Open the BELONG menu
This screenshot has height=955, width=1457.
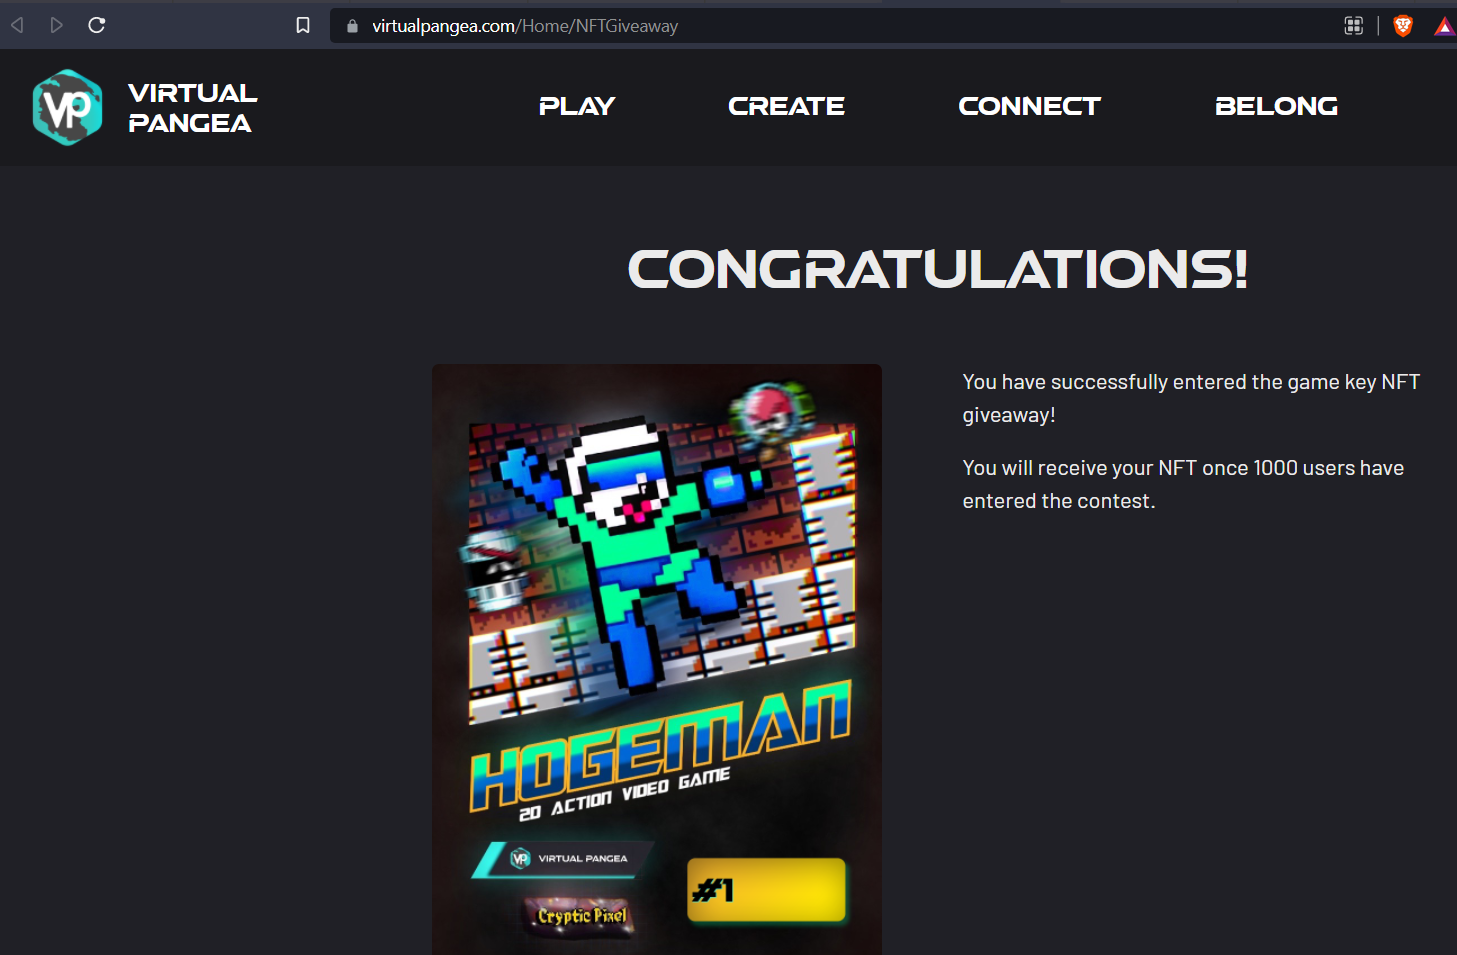tap(1276, 106)
